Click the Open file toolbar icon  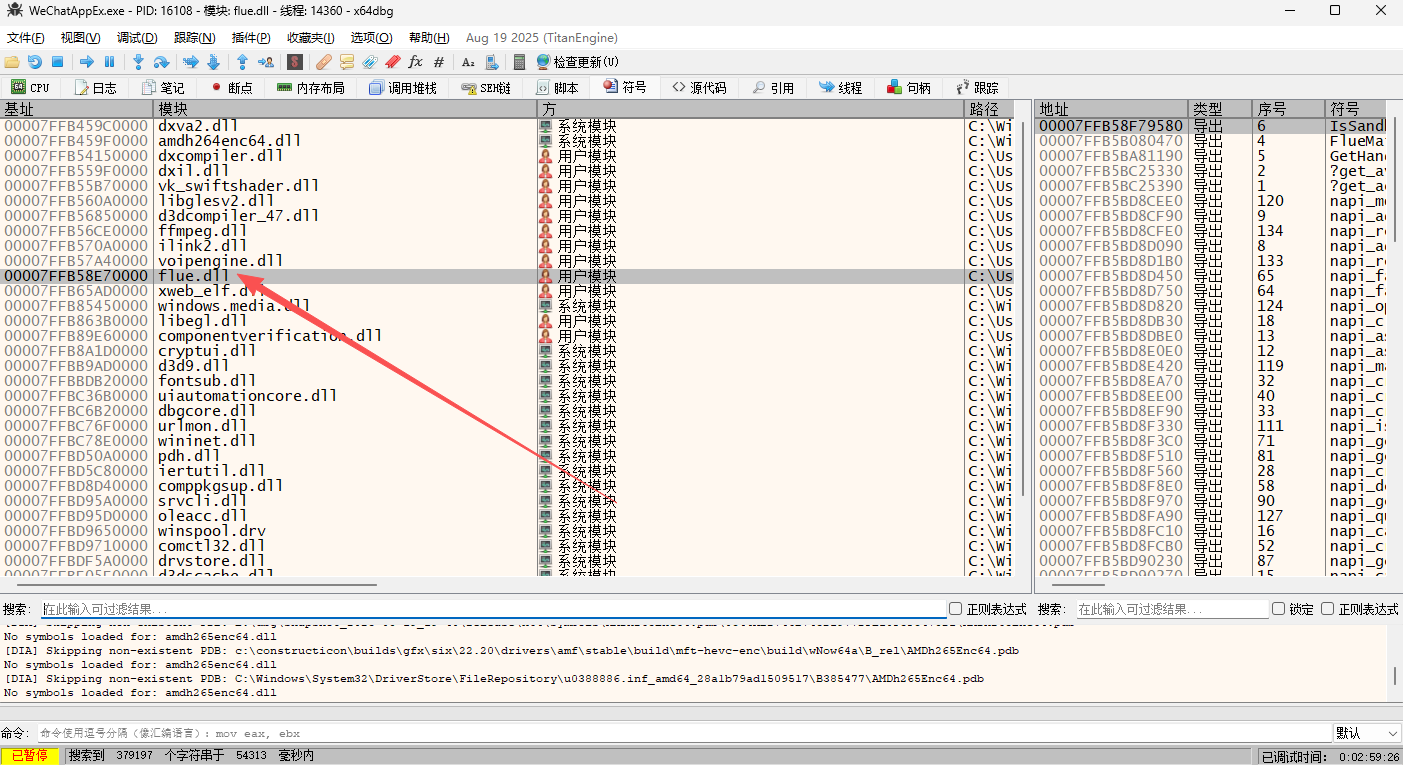click(x=12, y=62)
